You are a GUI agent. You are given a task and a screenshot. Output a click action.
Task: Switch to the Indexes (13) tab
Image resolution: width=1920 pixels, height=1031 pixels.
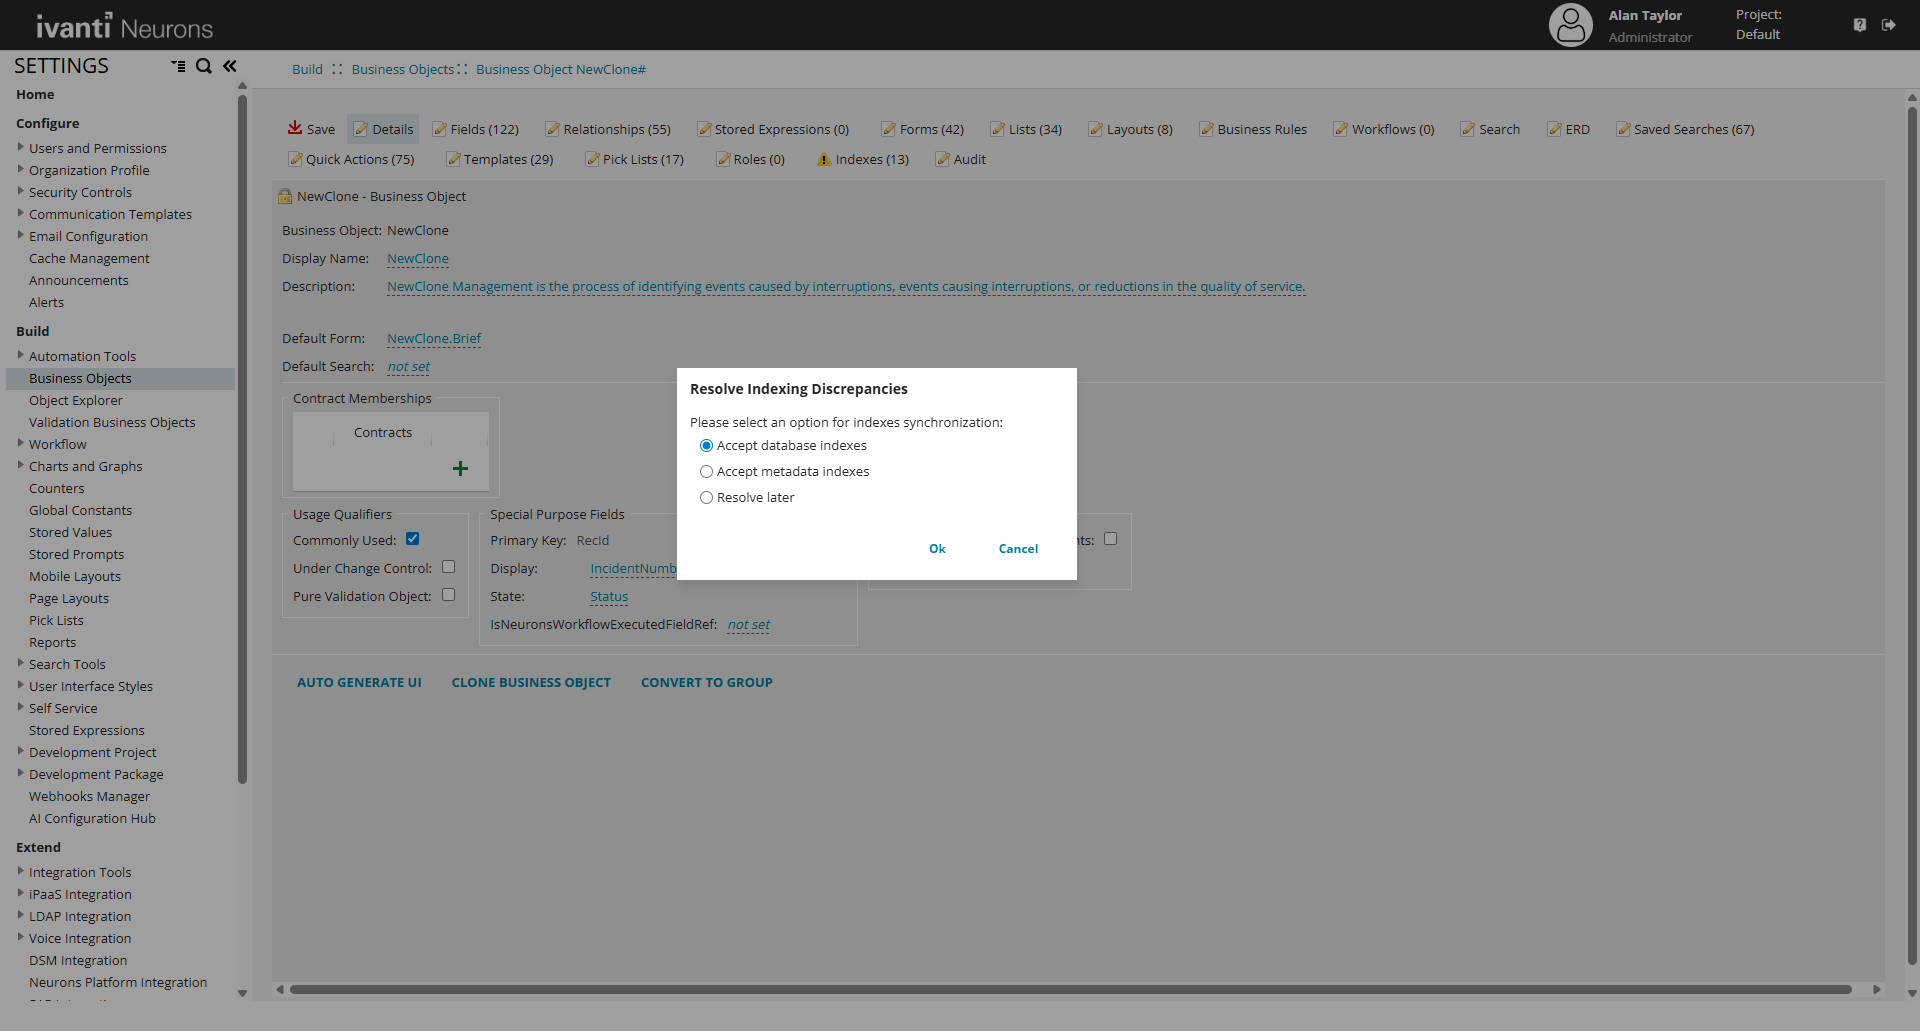[x=863, y=159]
